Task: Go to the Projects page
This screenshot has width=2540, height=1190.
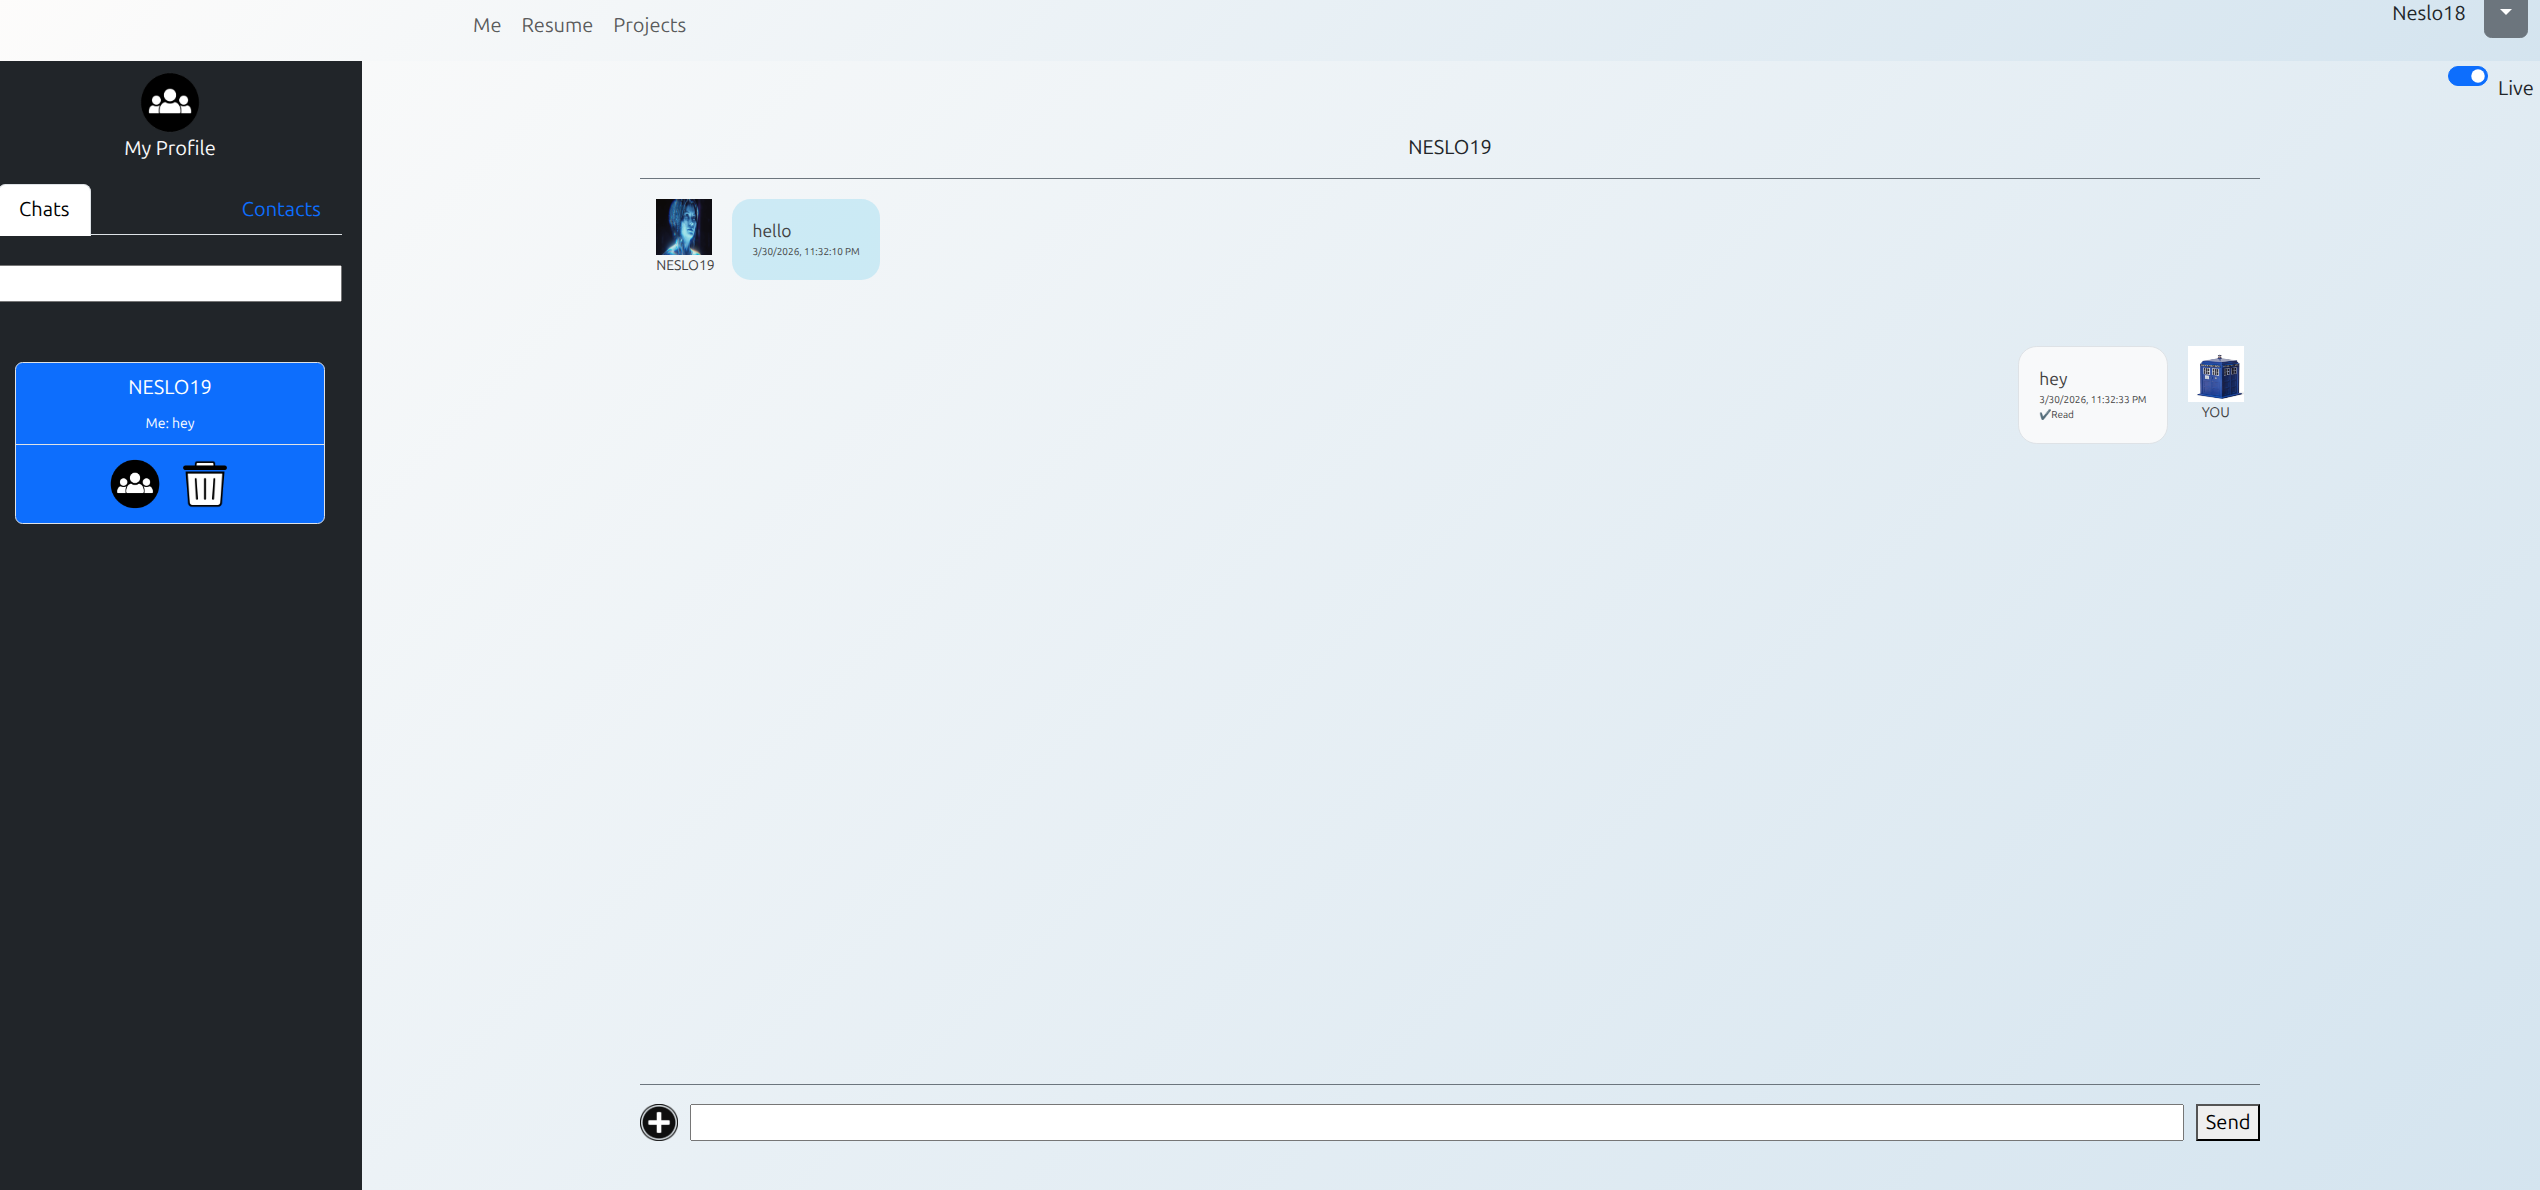Action: [x=649, y=25]
